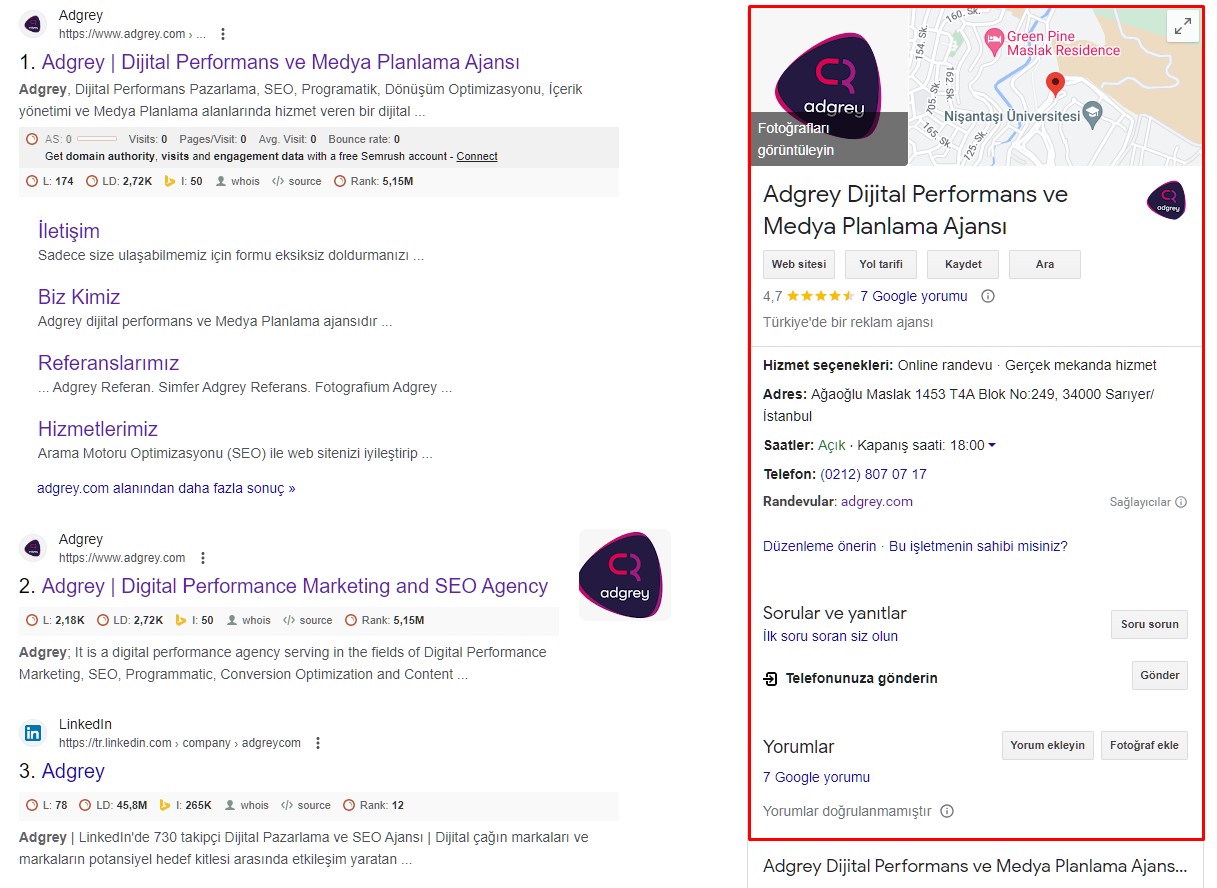1217x888 pixels.
Task: Click Bu işletmenin sahibi misiniz? link
Action: click(978, 546)
